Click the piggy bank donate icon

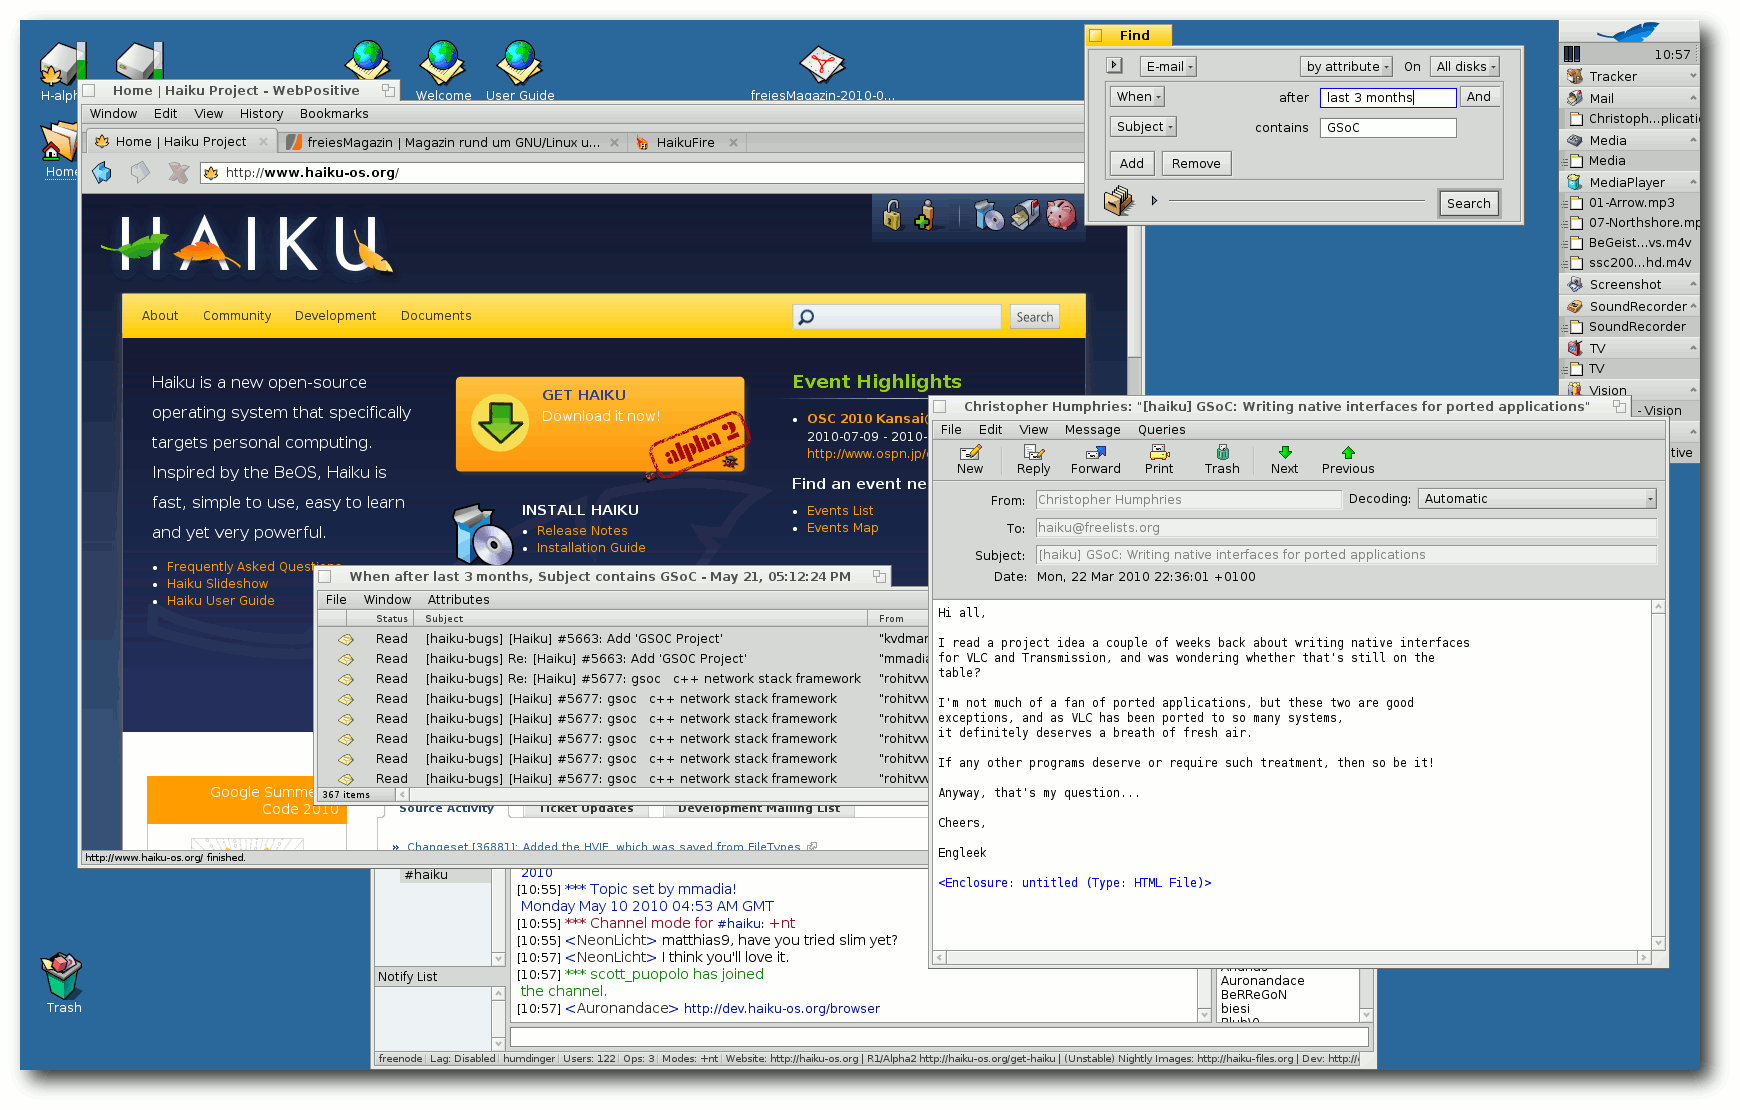pos(1060,214)
